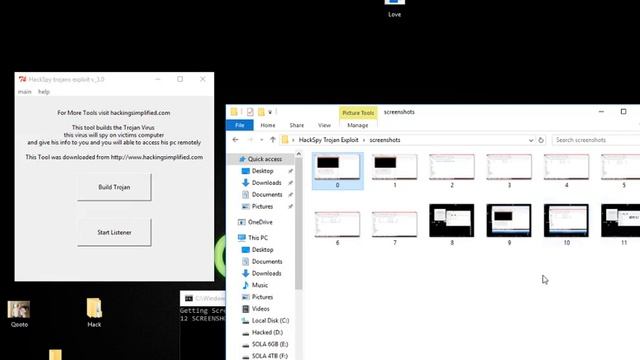Click the Picture Tools contextual tab header
The width and height of the screenshot is (640, 360).
point(358,113)
